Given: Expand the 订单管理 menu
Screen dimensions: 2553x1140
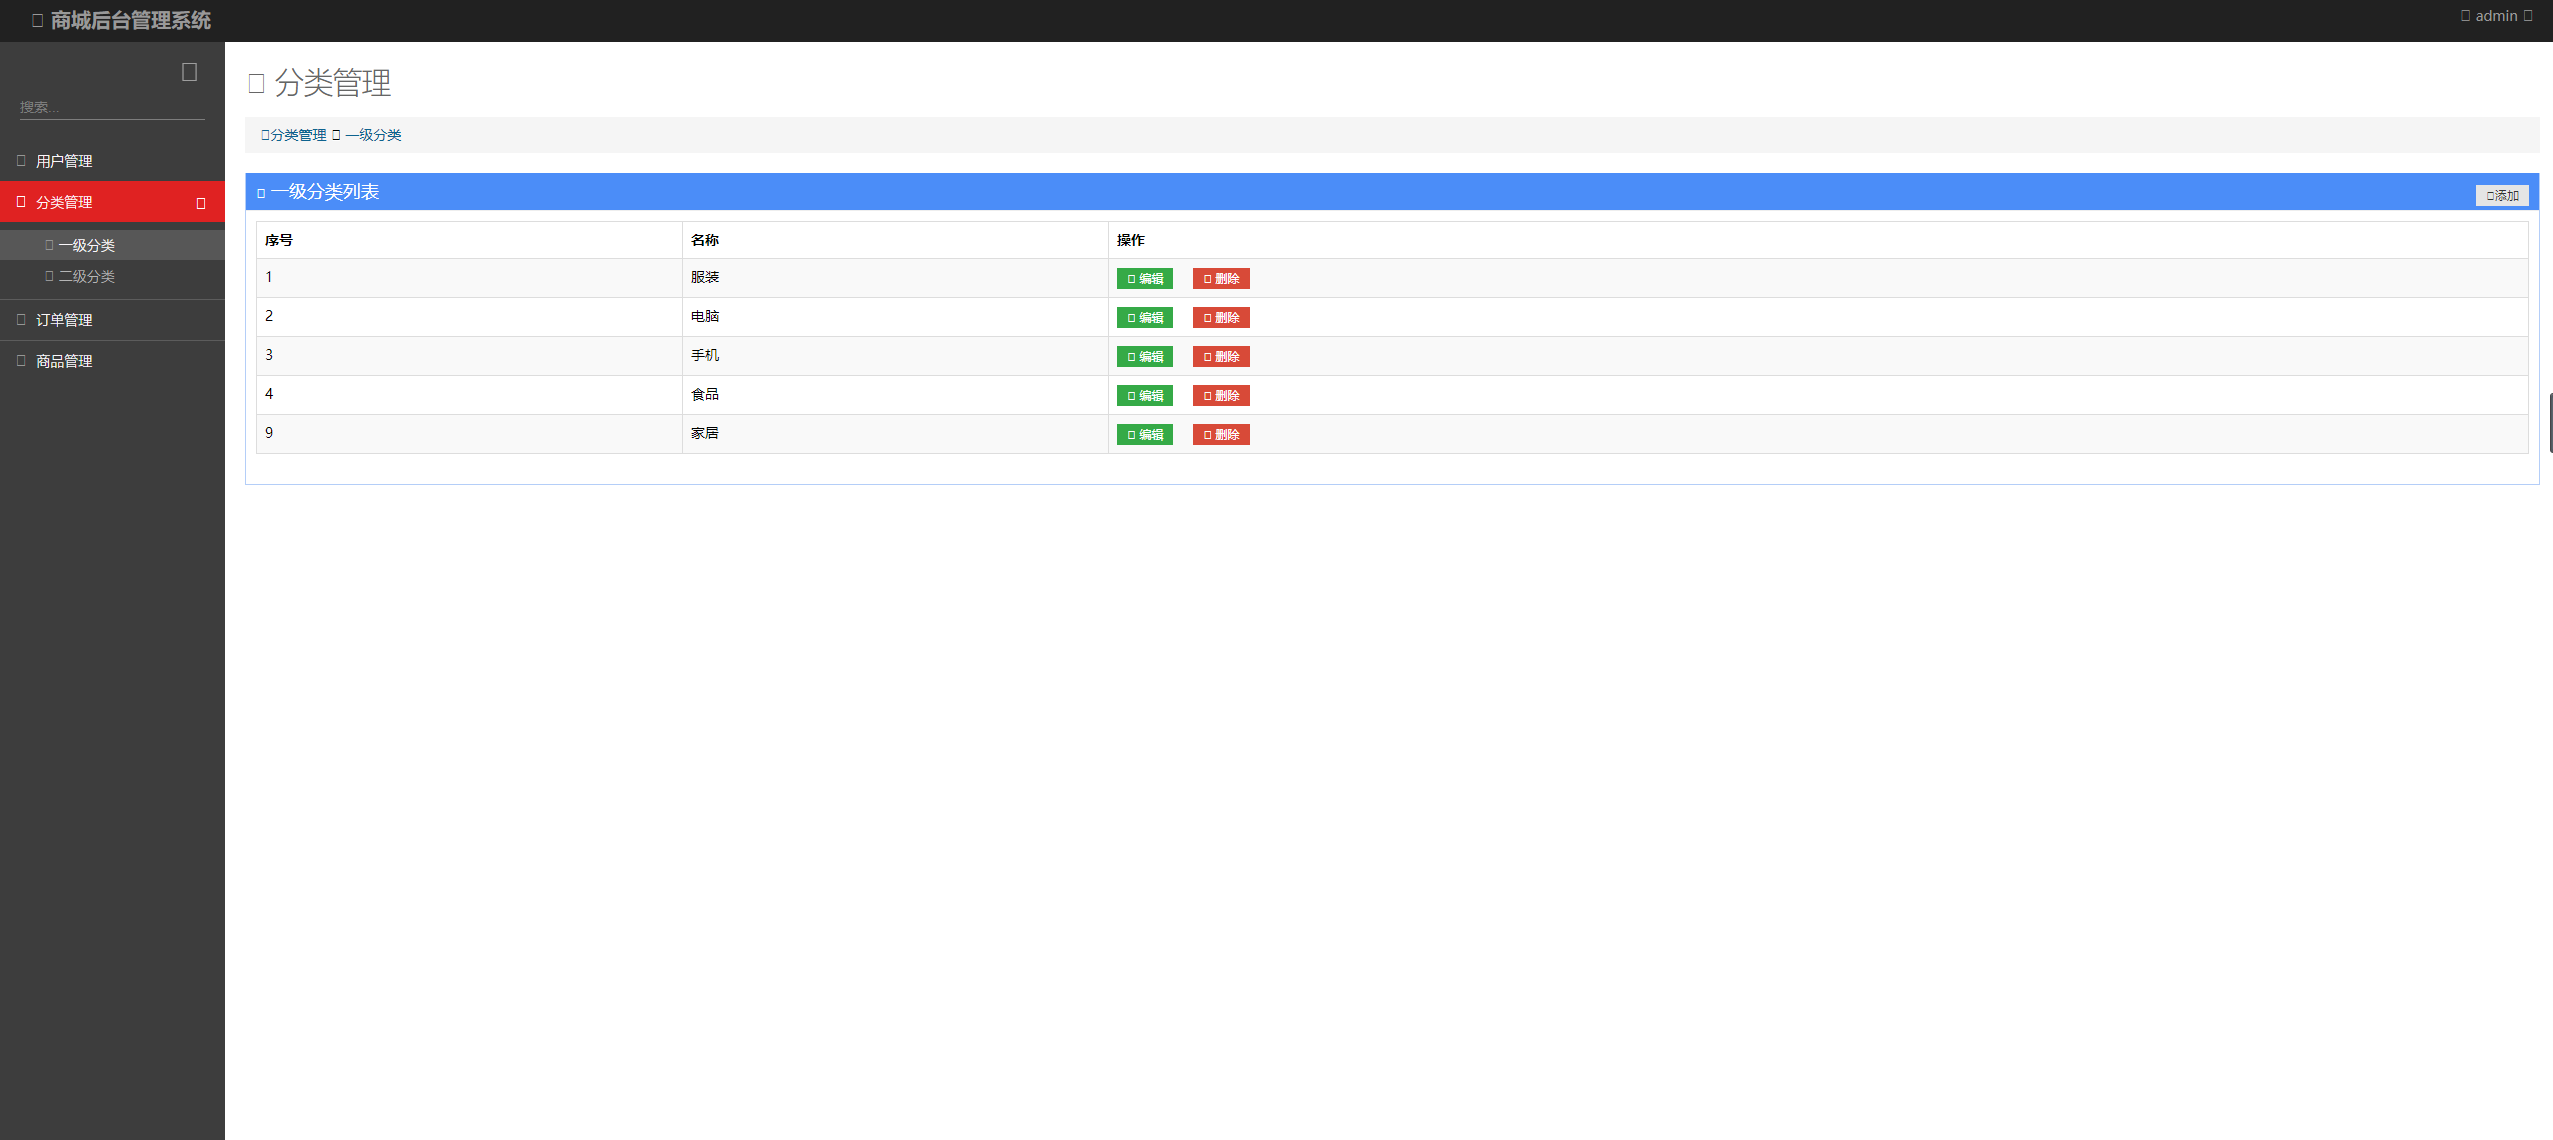Looking at the screenshot, I should click(64, 320).
